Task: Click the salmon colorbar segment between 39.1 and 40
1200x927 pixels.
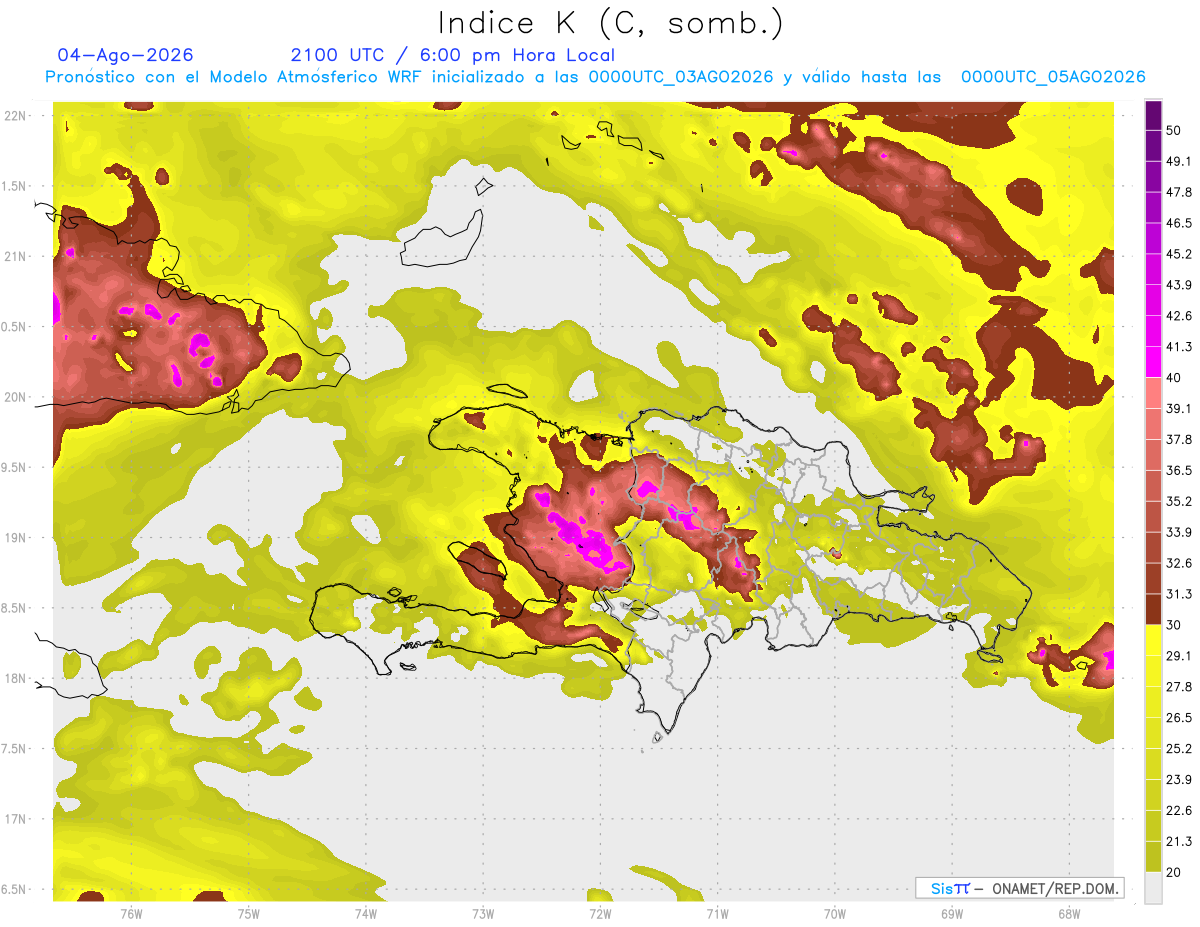Action: (x=1153, y=393)
